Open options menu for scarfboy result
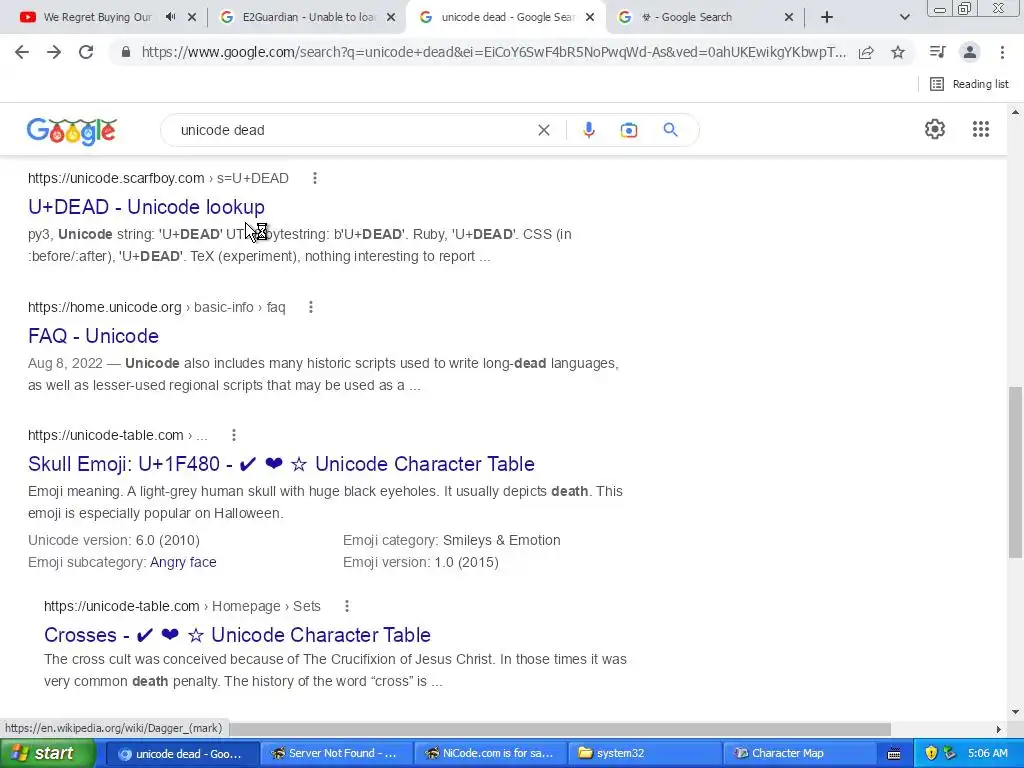 [315, 178]
